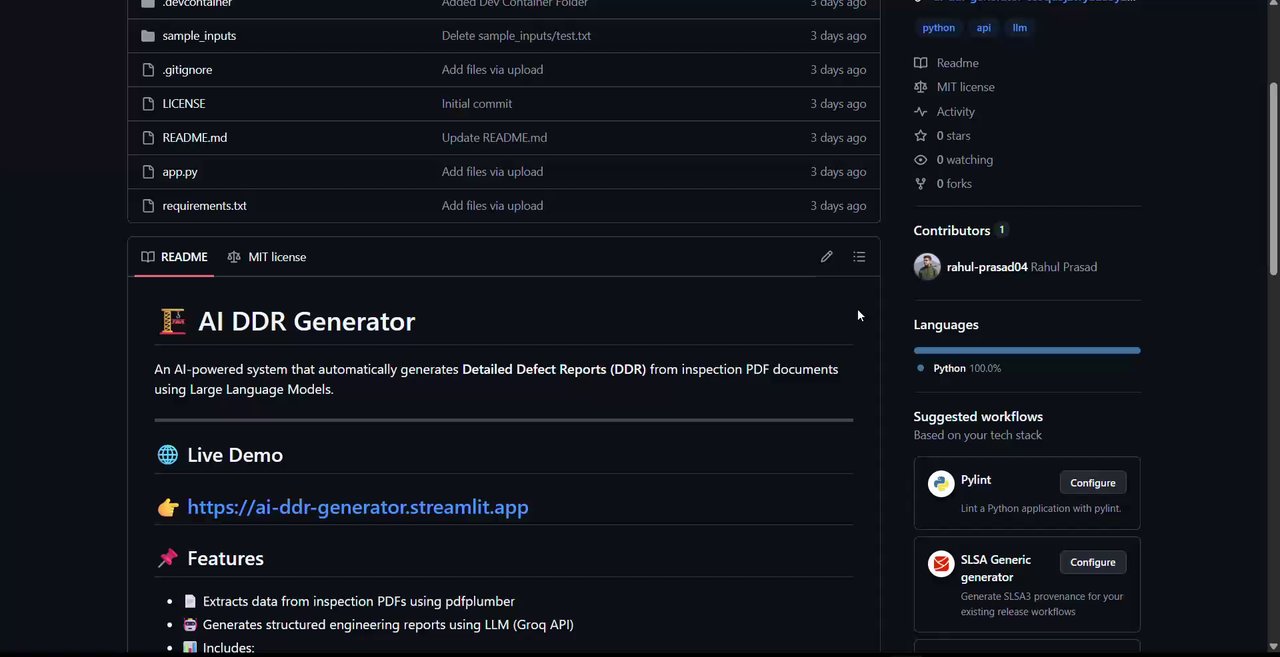The width and height of the screenshot is (1280, 657).
Task: Click the book icon beside Readme in sidebar
Action: 921,63
